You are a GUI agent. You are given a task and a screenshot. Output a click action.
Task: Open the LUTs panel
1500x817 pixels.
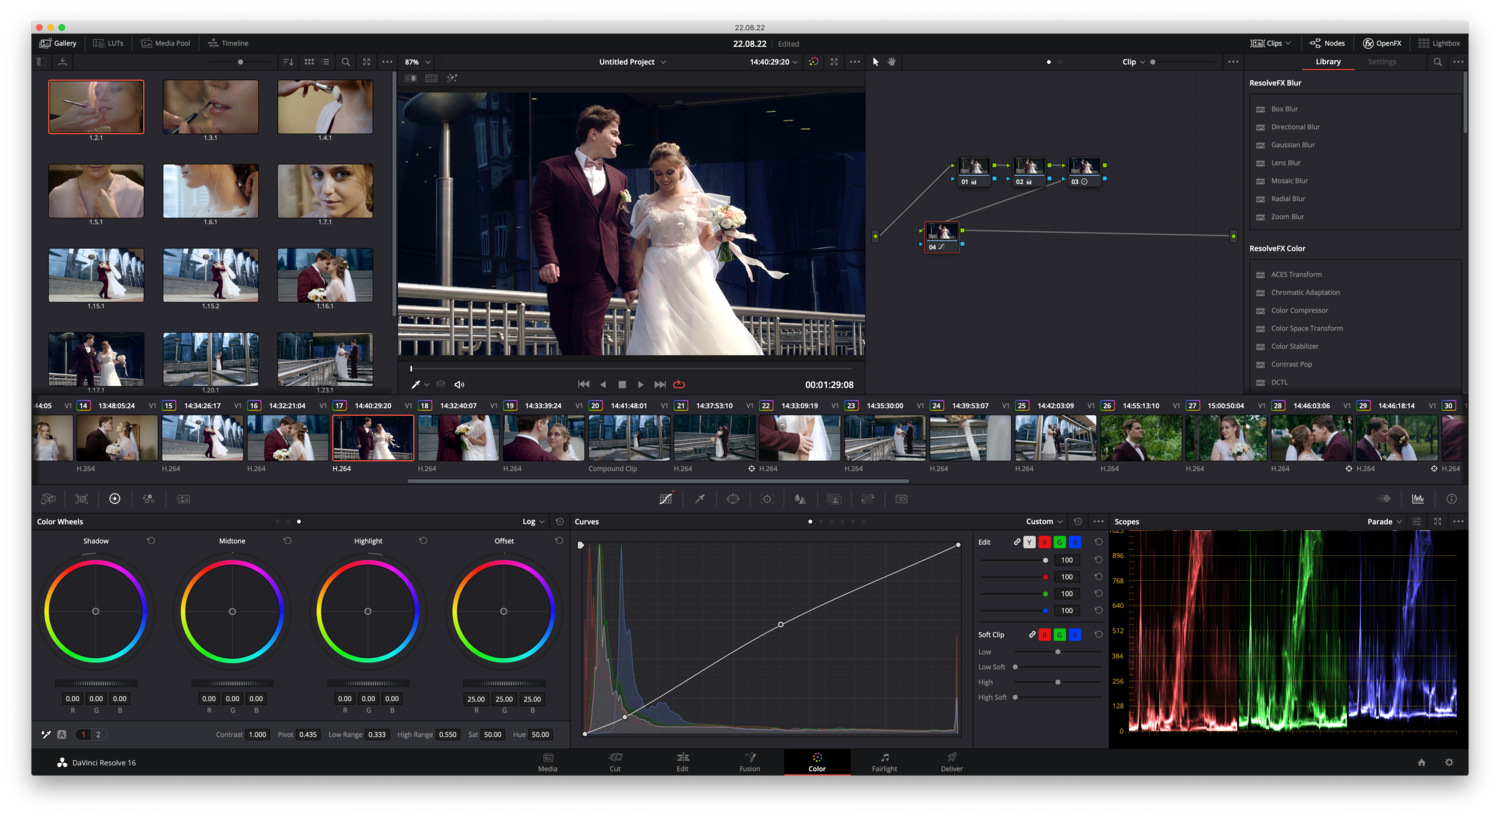[109, 43]
